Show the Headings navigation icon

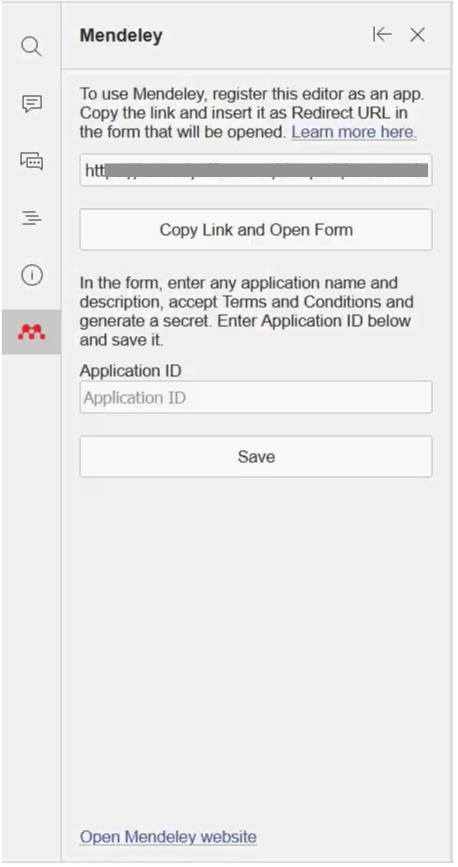32,218
